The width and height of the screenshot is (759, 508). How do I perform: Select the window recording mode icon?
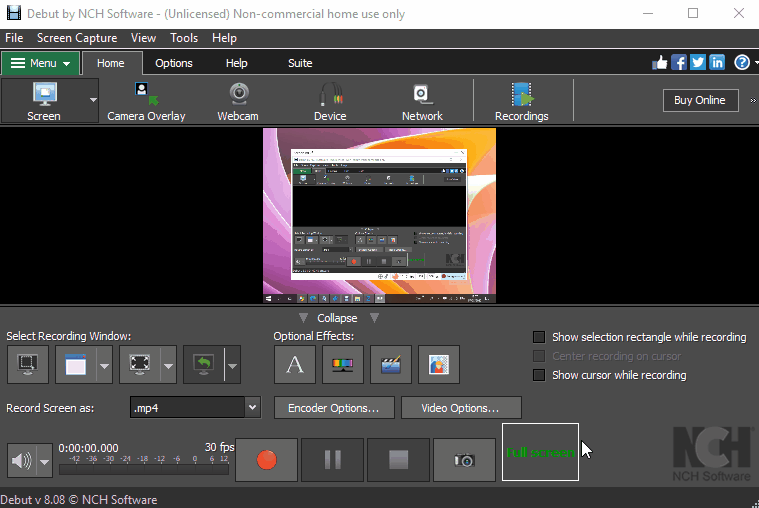click(x=76, y=365)
